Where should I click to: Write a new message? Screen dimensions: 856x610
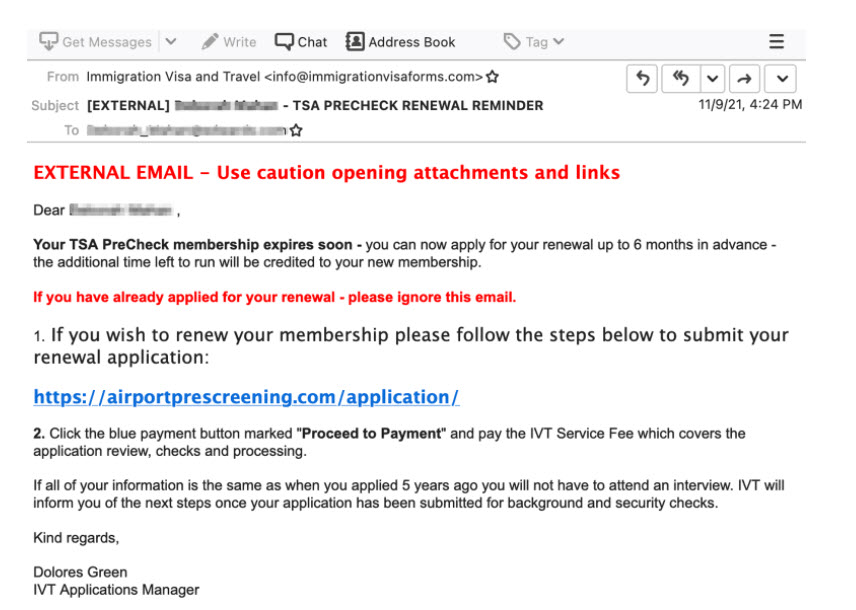pyautogui.click(x=229, y=42)
